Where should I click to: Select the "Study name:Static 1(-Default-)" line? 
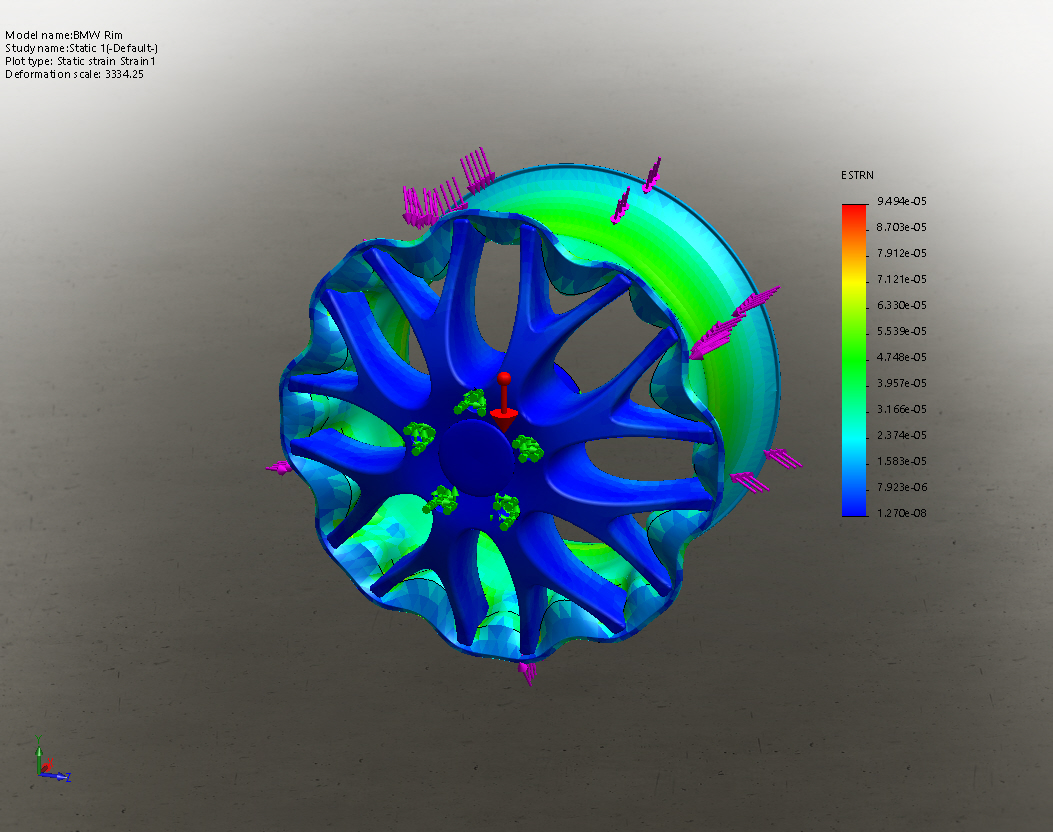click(x=81, y=48)
